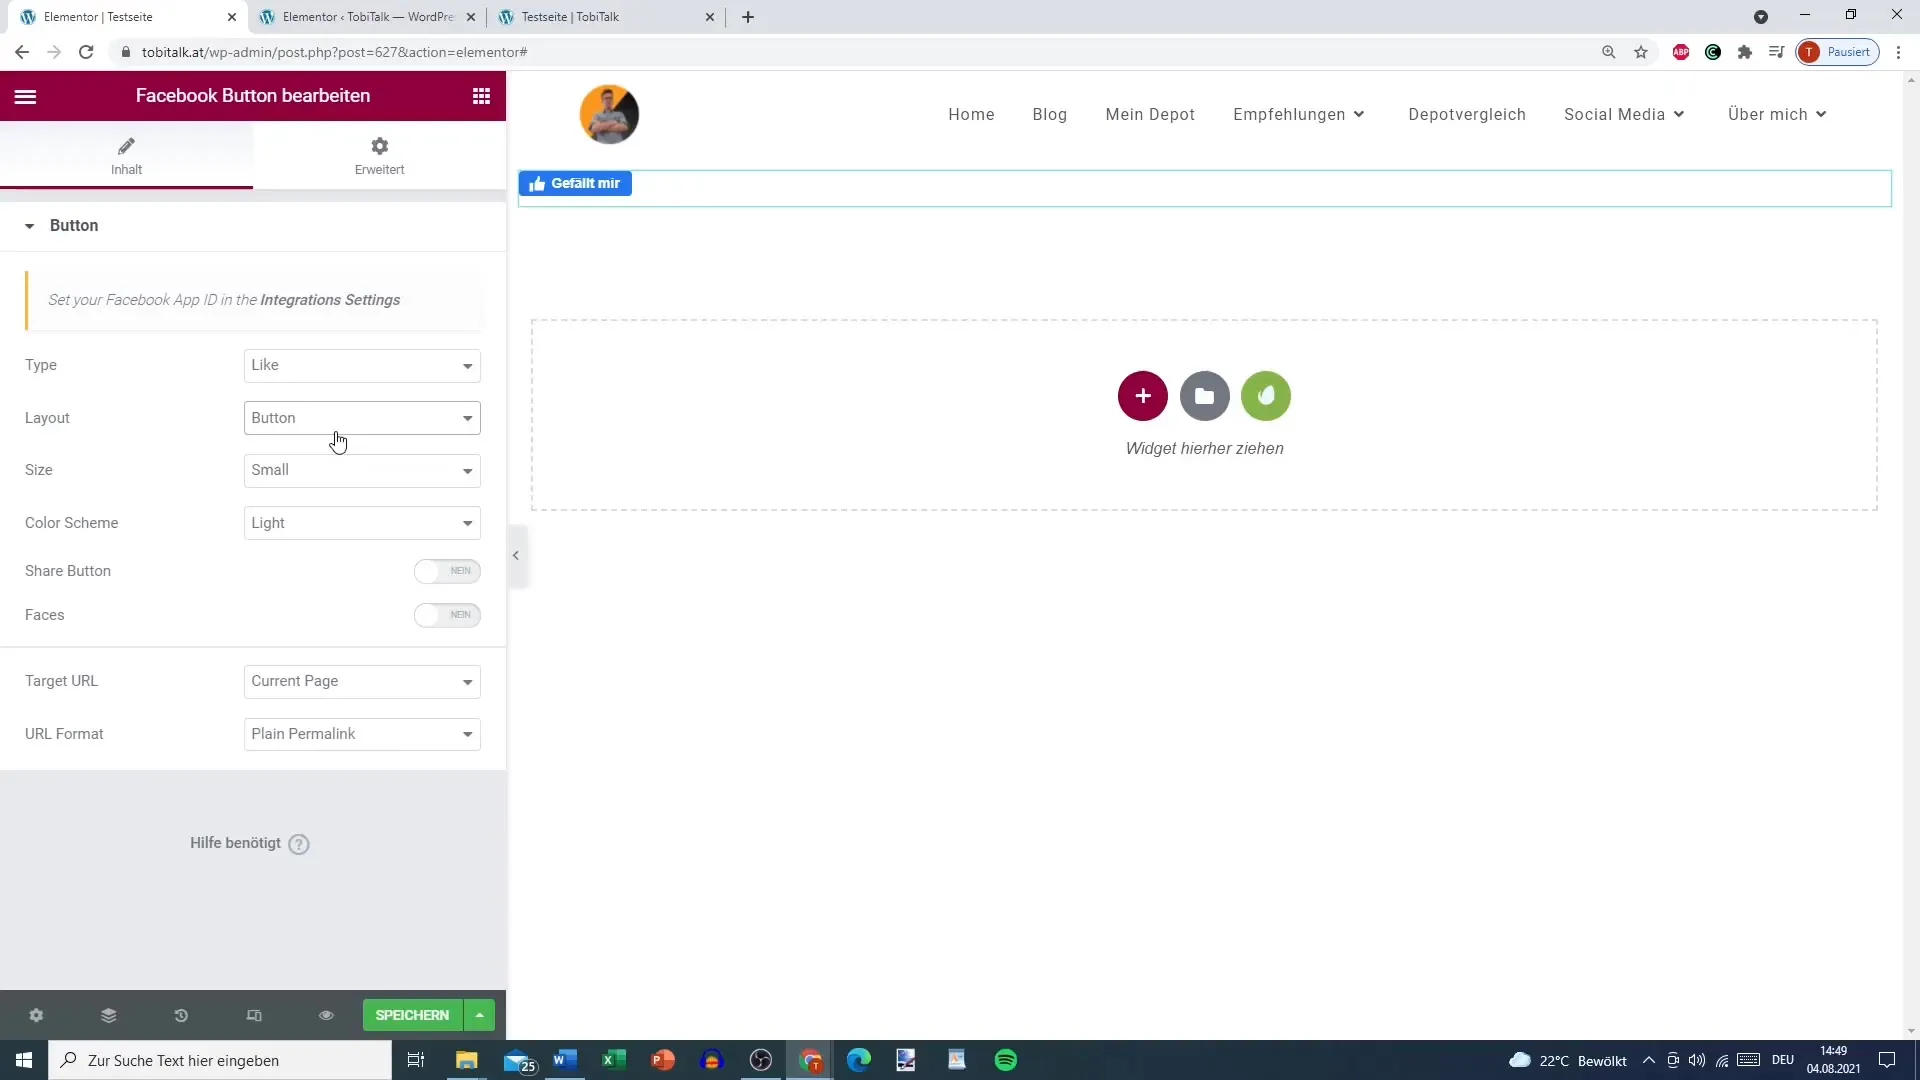Click the browser back arrow
Image resolution: width=1920 pixels, height=1080 pixels.
coord(22,52)
